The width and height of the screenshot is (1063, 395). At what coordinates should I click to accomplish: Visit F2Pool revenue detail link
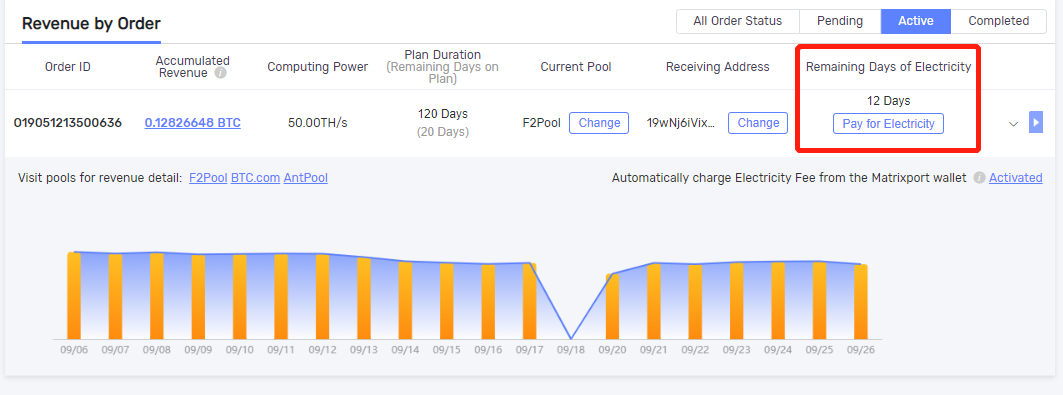coord(208,178)
